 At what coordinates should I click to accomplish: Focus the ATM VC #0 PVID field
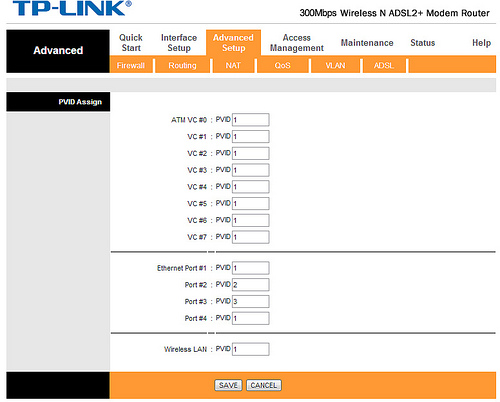(251, 120)
